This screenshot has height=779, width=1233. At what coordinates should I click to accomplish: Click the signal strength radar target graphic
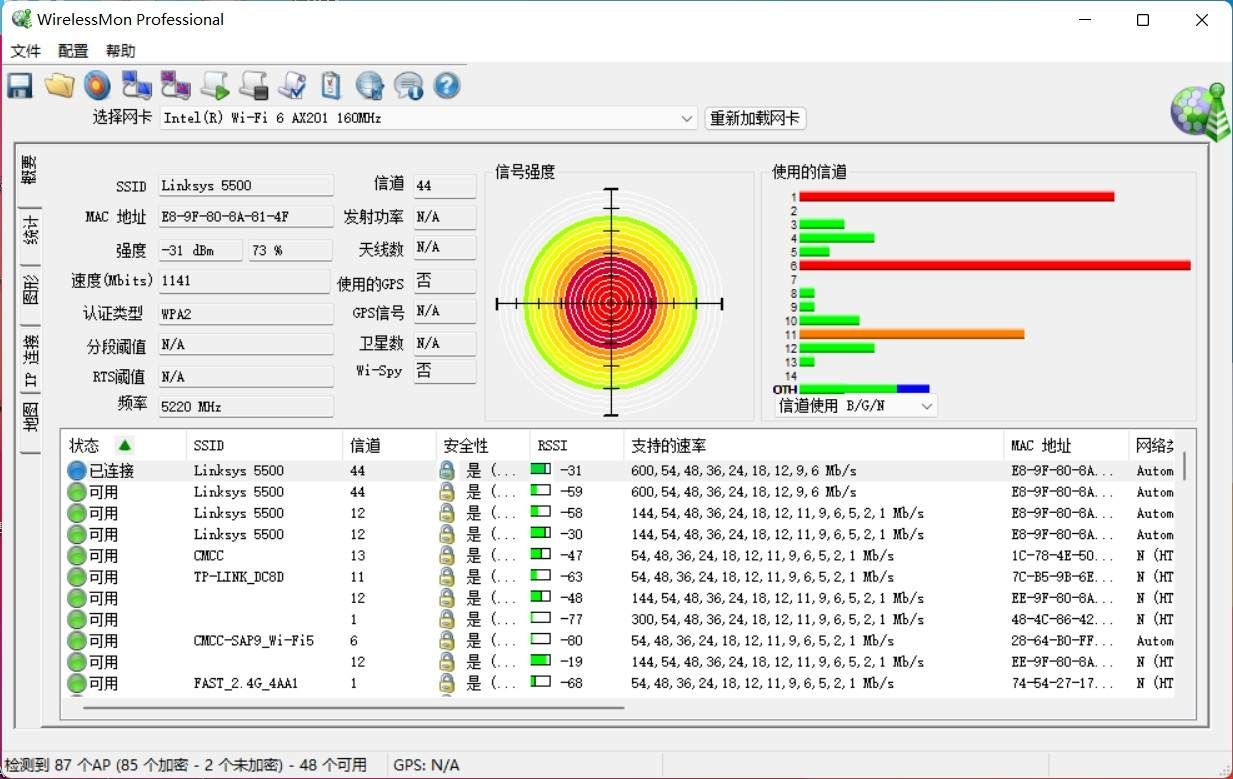(x=609, y=302)
